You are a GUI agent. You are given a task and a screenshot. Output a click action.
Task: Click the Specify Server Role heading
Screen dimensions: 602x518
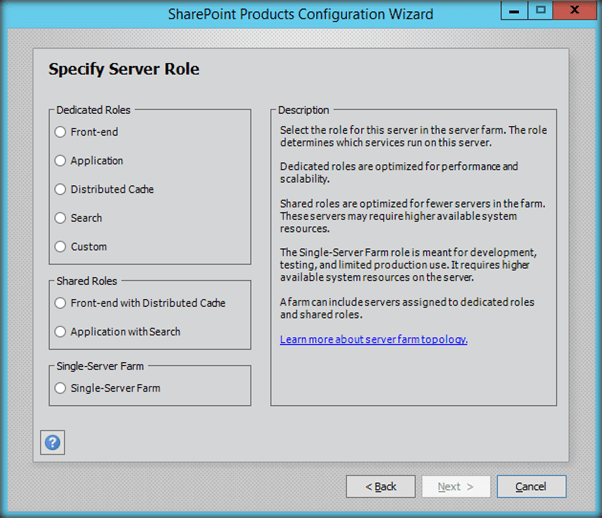(x=124, y=70)
